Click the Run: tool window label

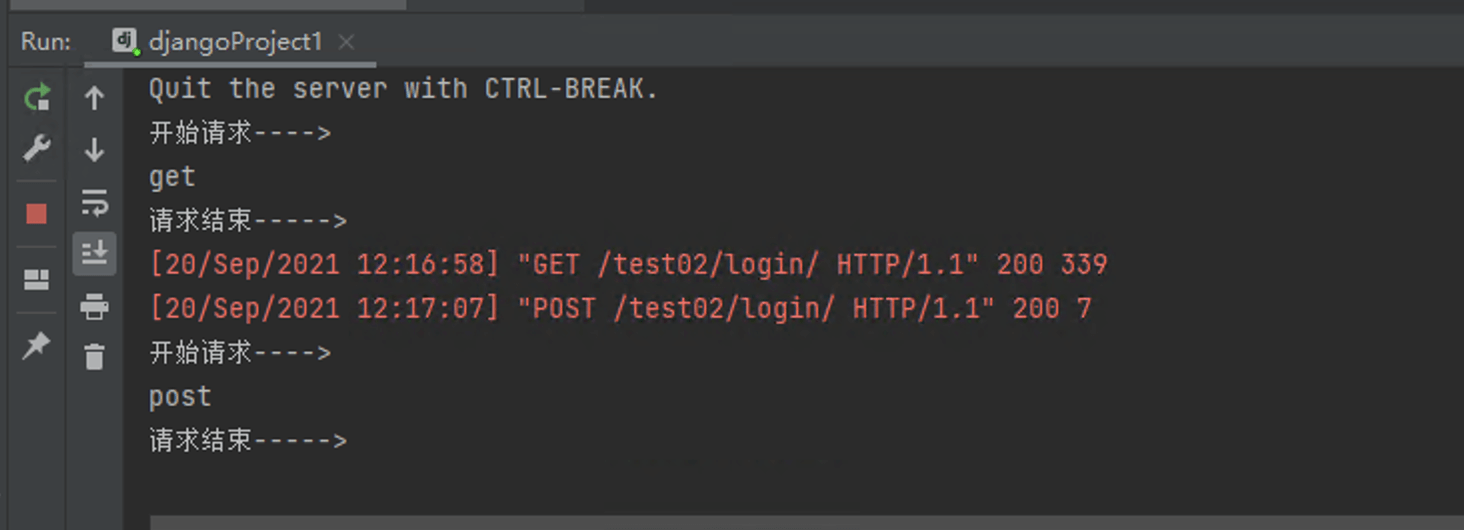point(46,42)
